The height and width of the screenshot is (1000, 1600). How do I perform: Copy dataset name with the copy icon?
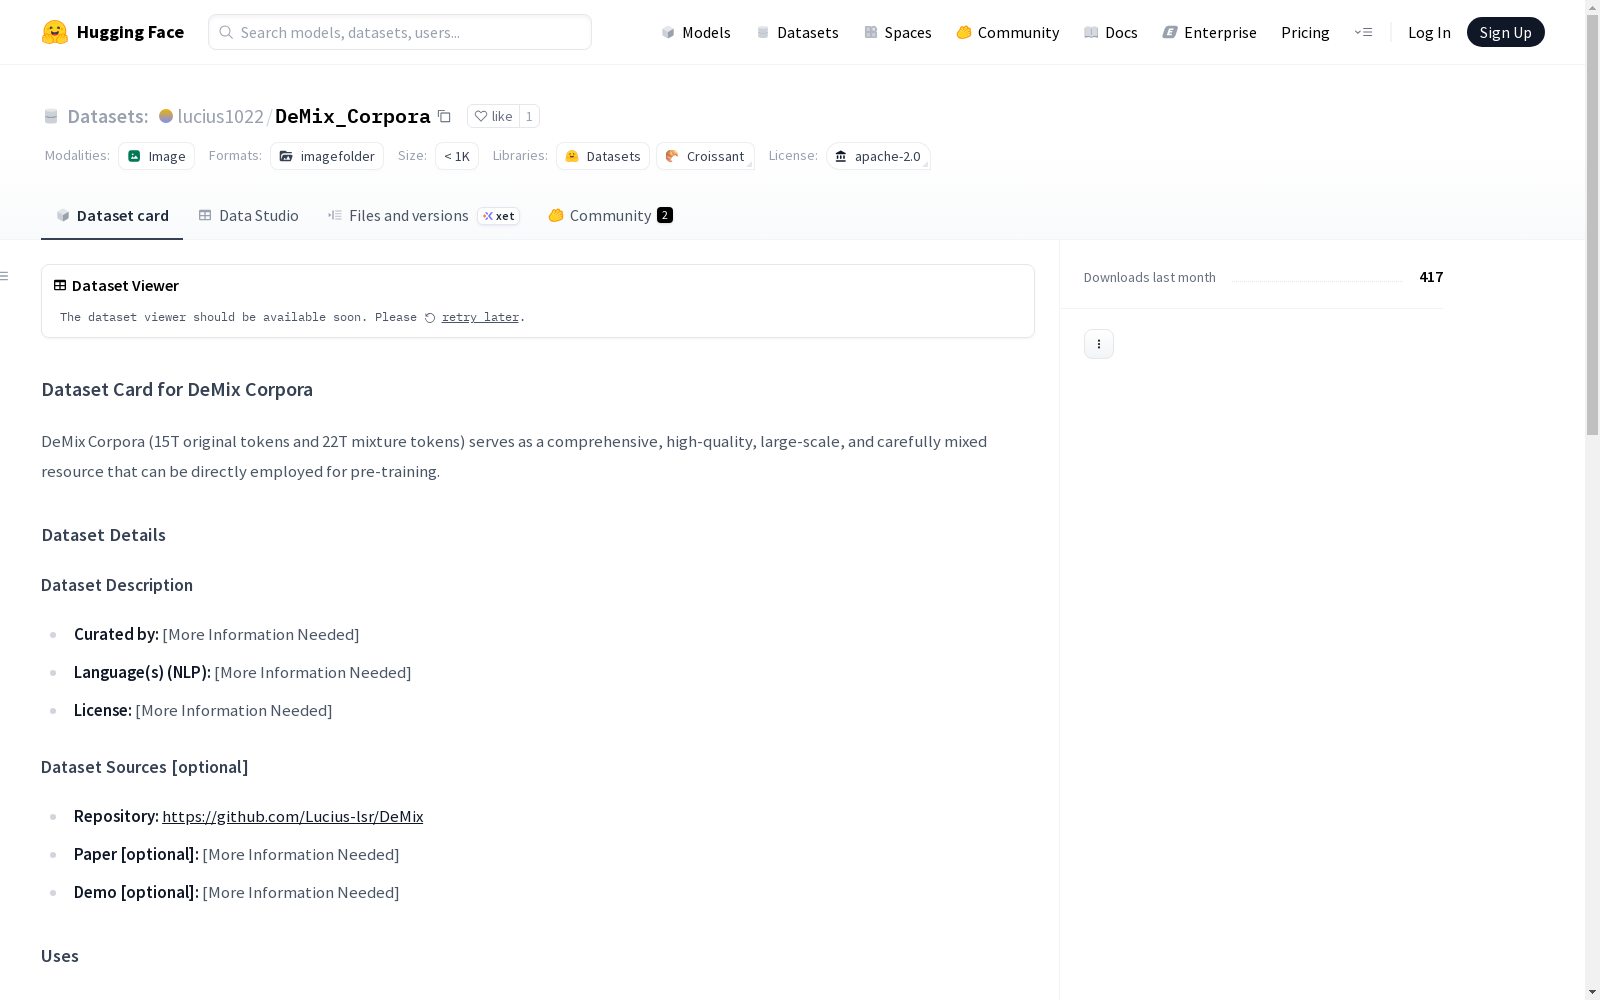coord(444,116)
